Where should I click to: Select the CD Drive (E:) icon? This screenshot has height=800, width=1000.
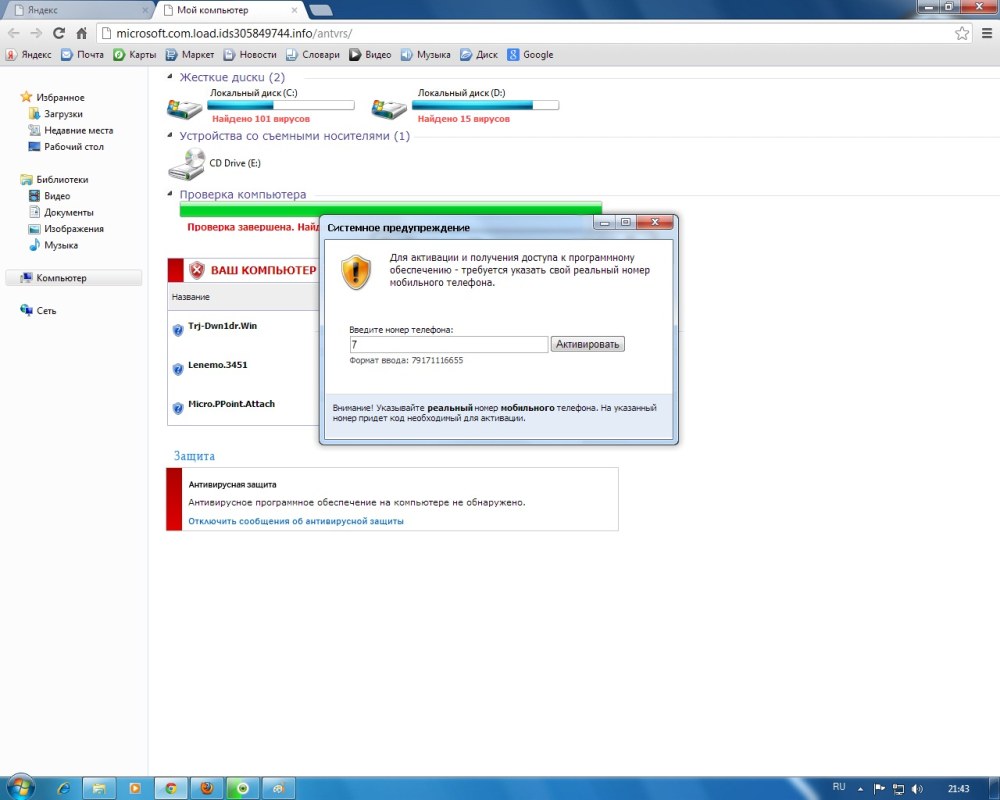click(x=186, y=162)
